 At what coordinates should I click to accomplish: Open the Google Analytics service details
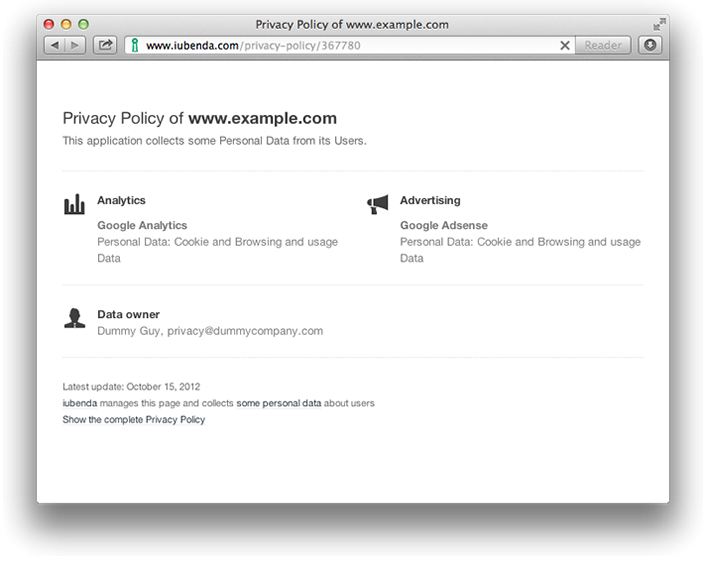142,225
